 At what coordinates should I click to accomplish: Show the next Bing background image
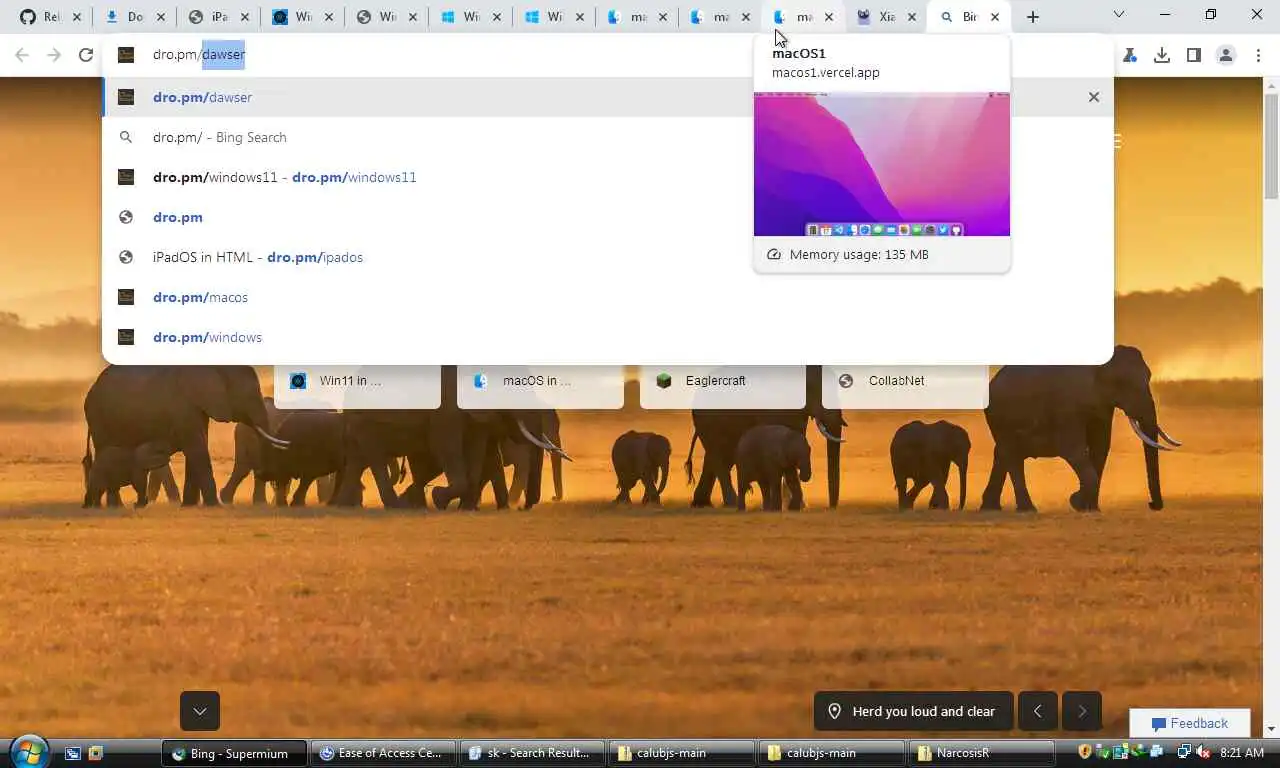coord(1082,711)
